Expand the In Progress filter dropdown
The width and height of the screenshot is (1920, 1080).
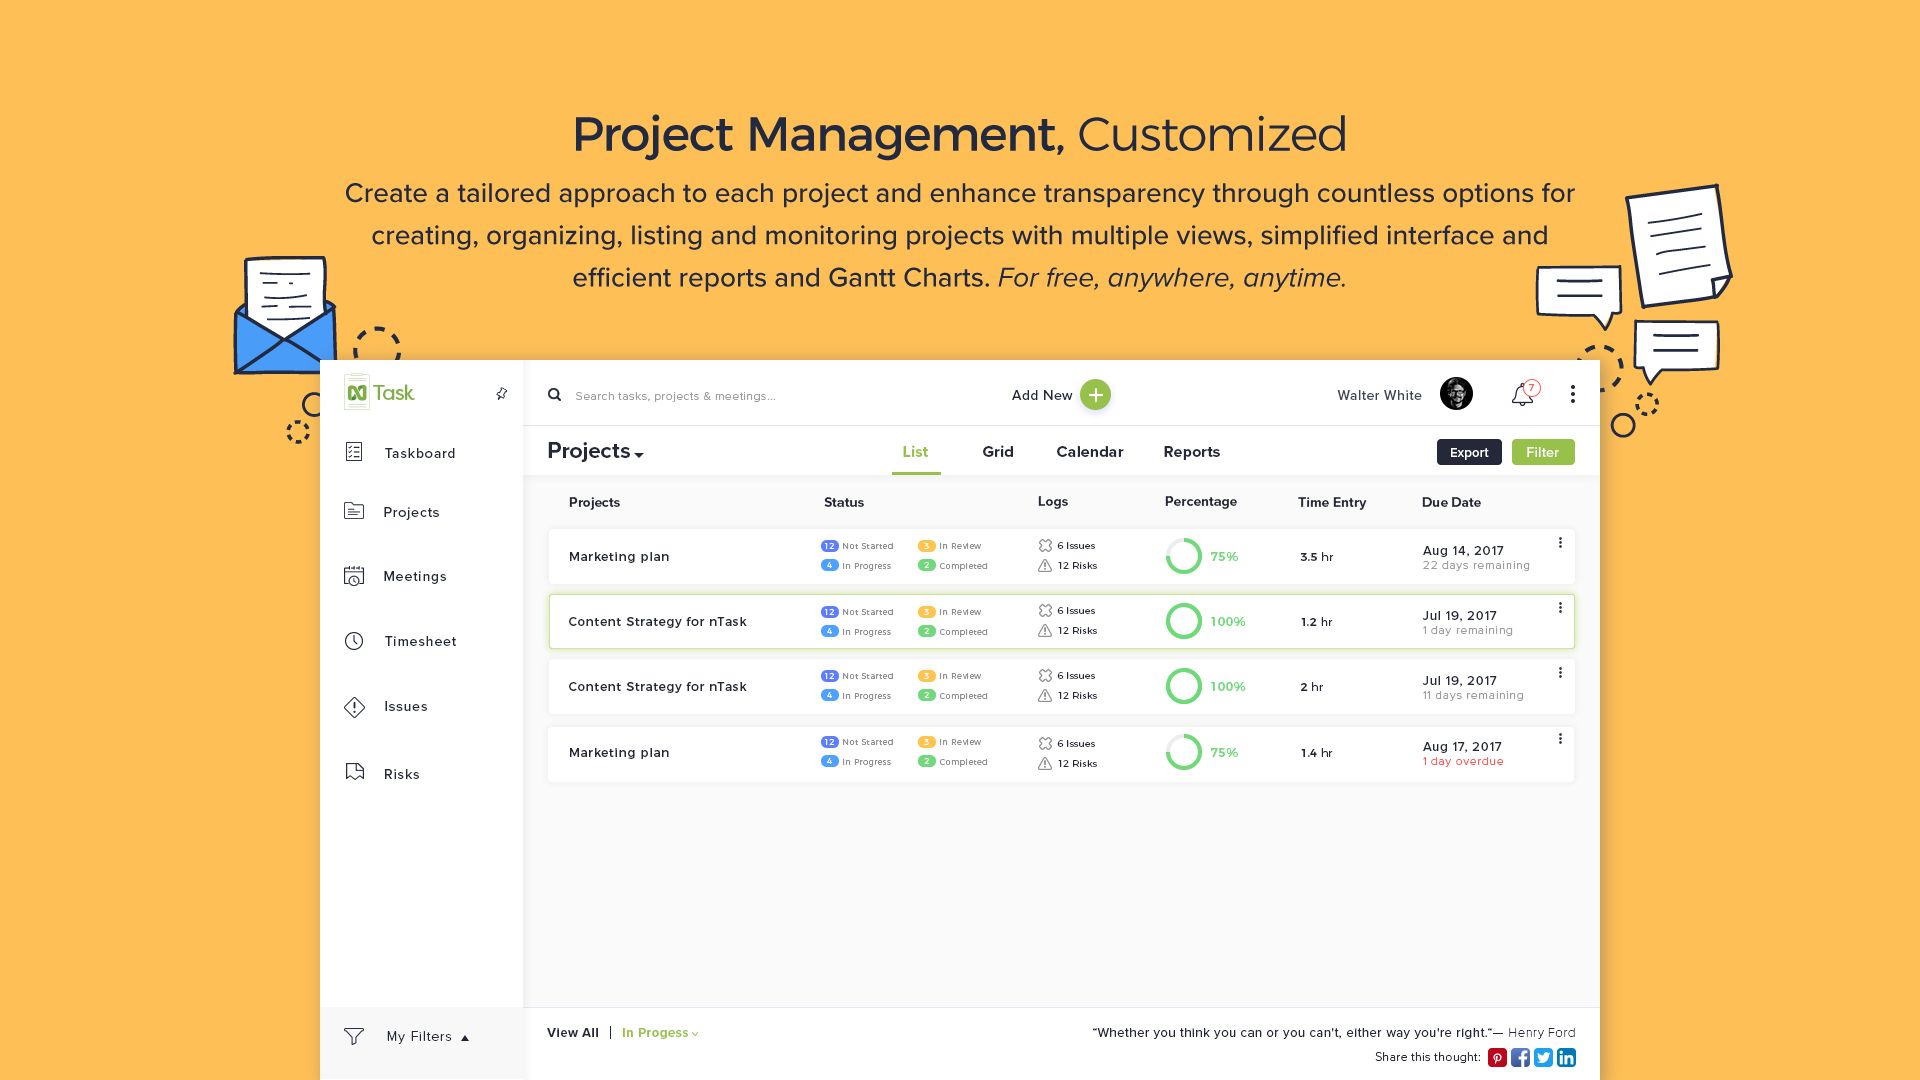tap(658, 1032)
